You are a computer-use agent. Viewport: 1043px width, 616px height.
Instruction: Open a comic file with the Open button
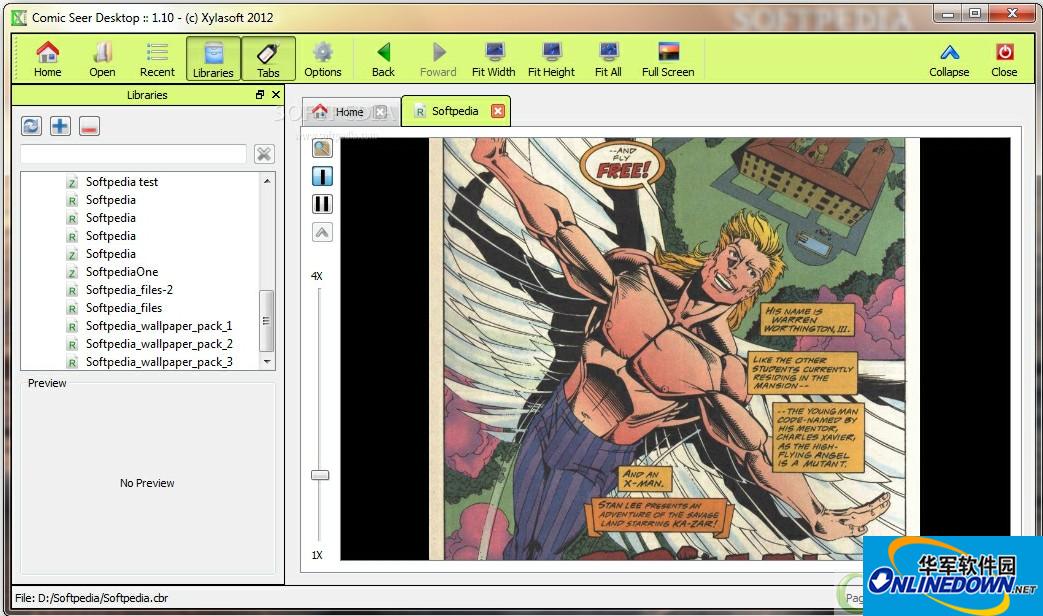tap(102, 59)
